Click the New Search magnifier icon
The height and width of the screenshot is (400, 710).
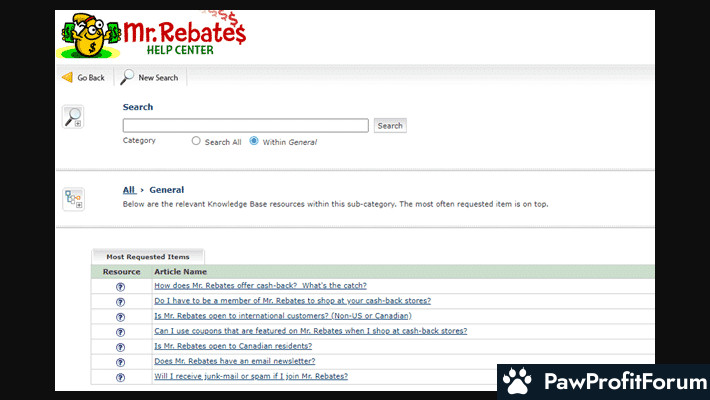tap(127, 77)
